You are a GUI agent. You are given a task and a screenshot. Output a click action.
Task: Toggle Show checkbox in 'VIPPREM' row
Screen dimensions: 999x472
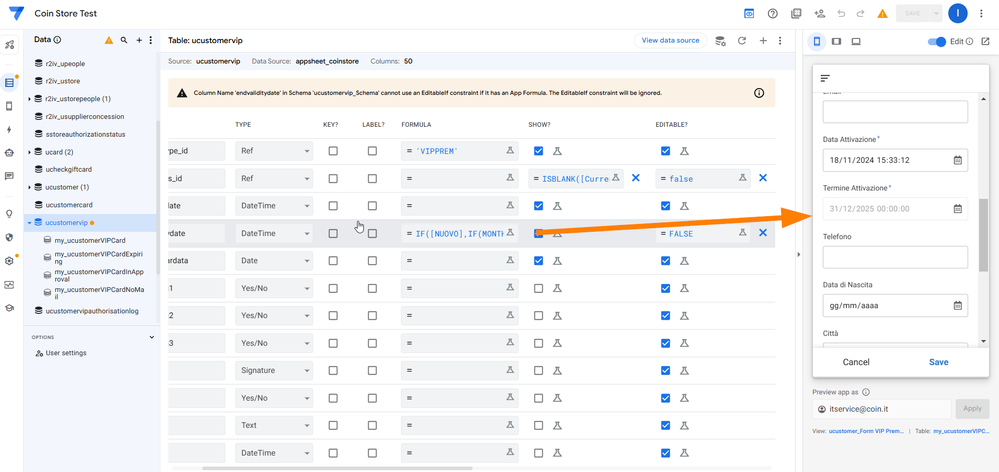tap(538, 151)
